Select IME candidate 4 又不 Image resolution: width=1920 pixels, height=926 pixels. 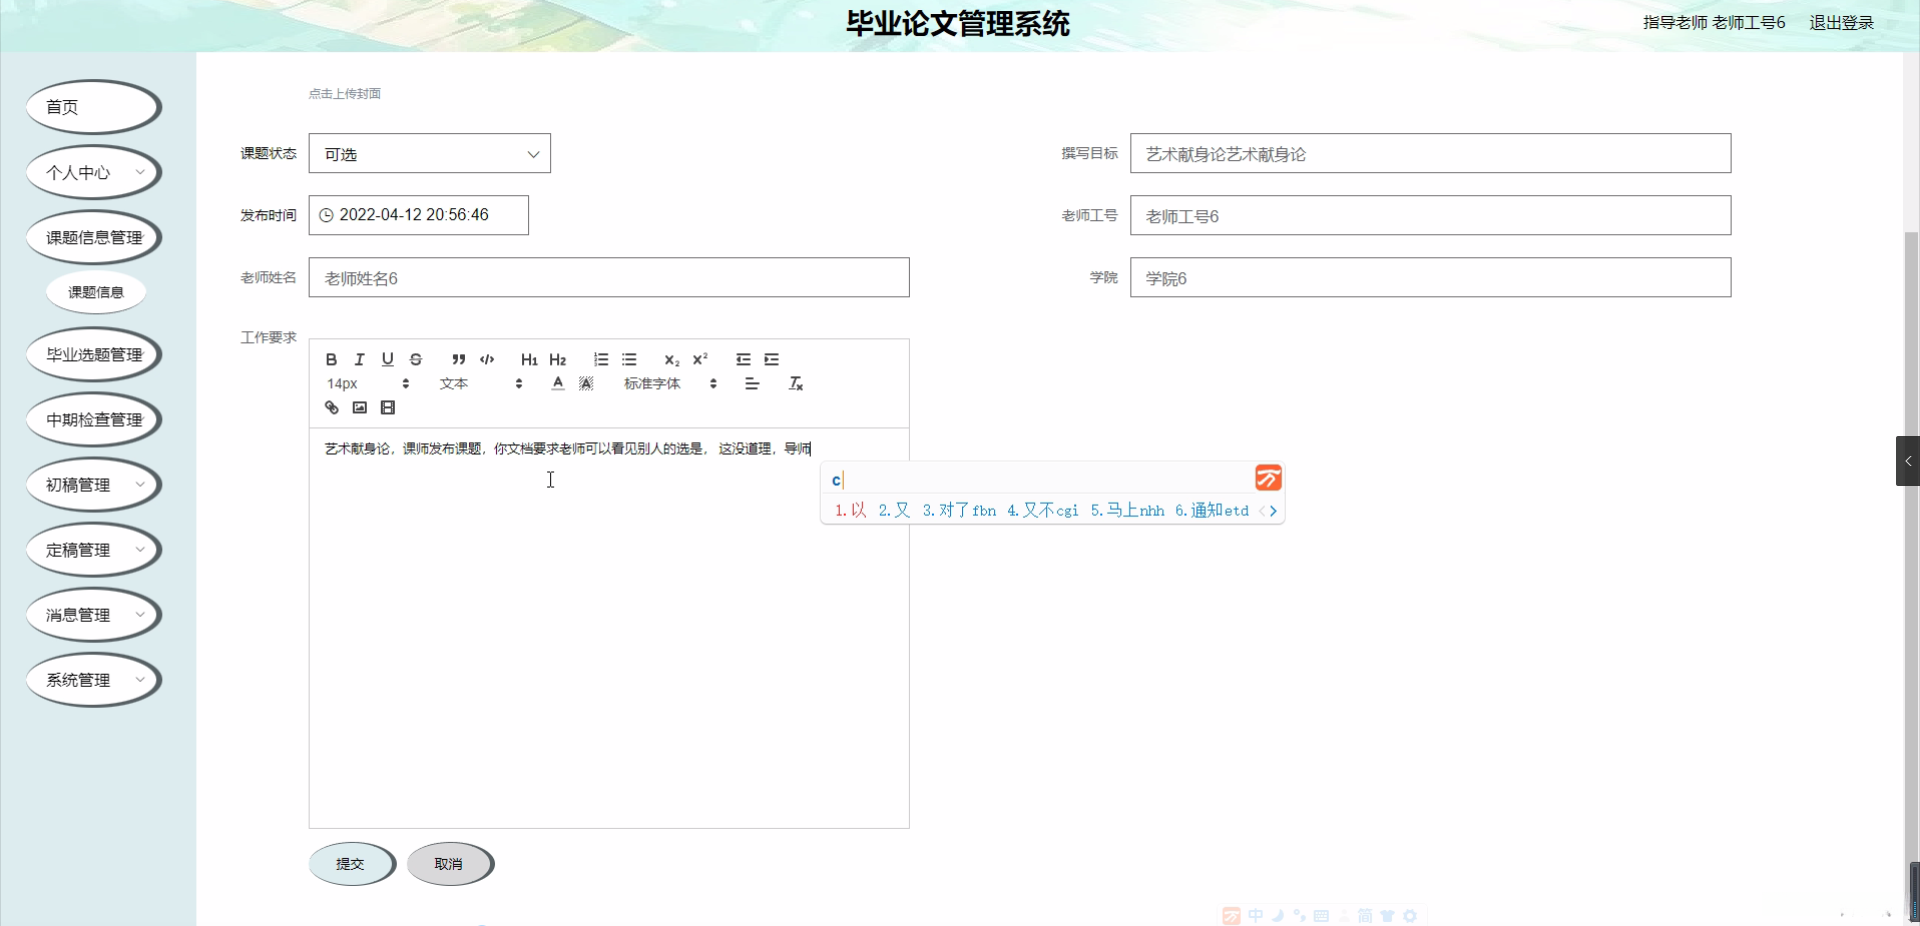point(1043,511)
